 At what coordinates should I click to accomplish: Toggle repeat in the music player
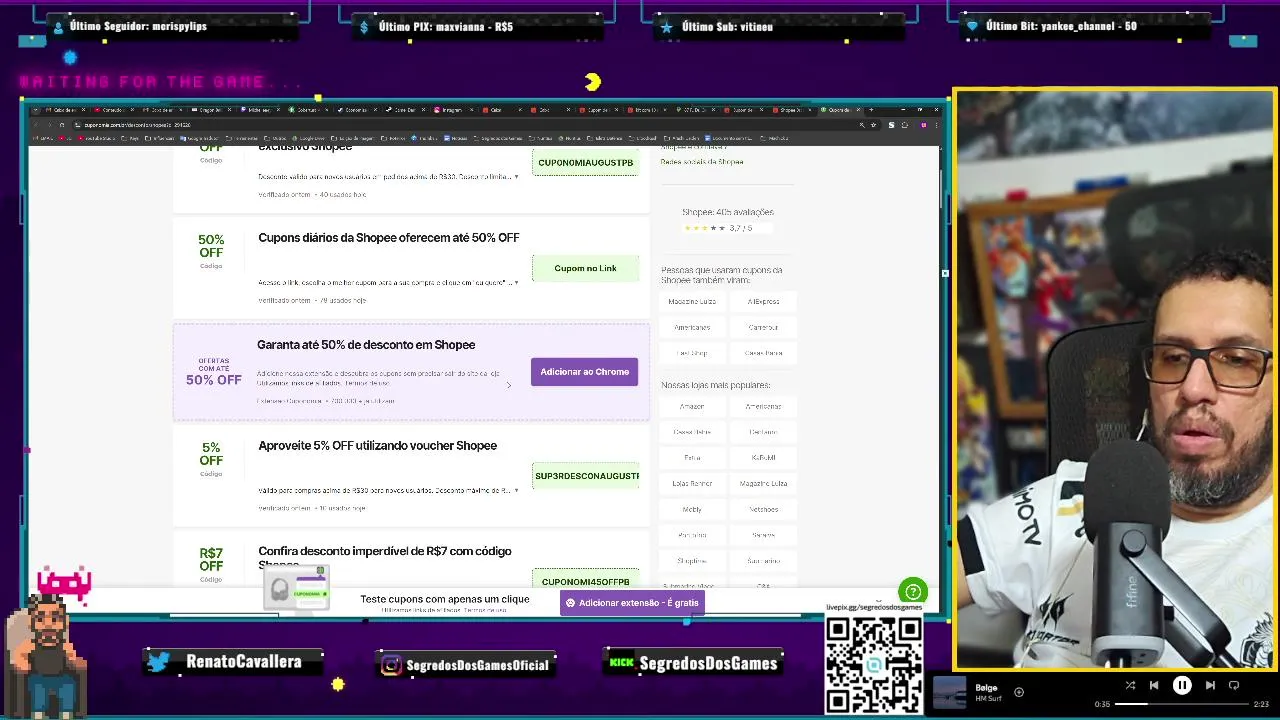tap(1234, 685)
